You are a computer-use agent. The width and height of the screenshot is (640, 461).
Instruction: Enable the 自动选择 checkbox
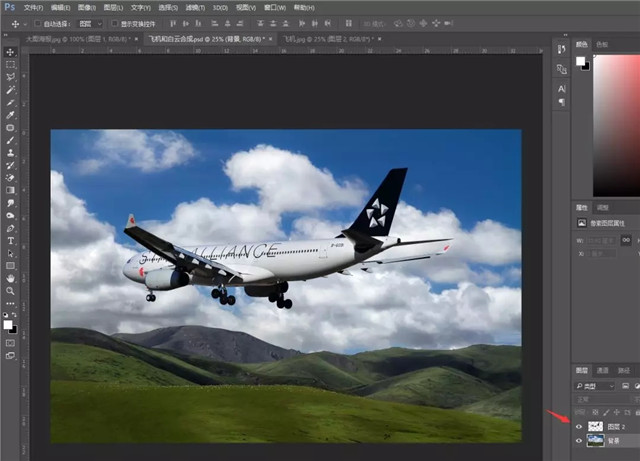[x=38, y=23]
